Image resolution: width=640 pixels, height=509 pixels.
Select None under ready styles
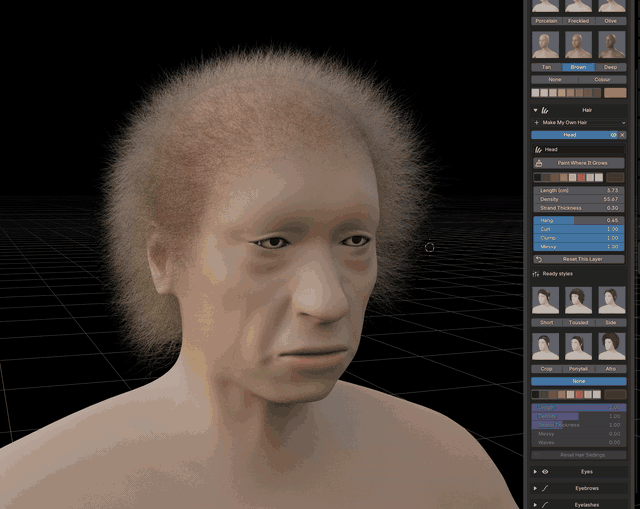point(579,381)
